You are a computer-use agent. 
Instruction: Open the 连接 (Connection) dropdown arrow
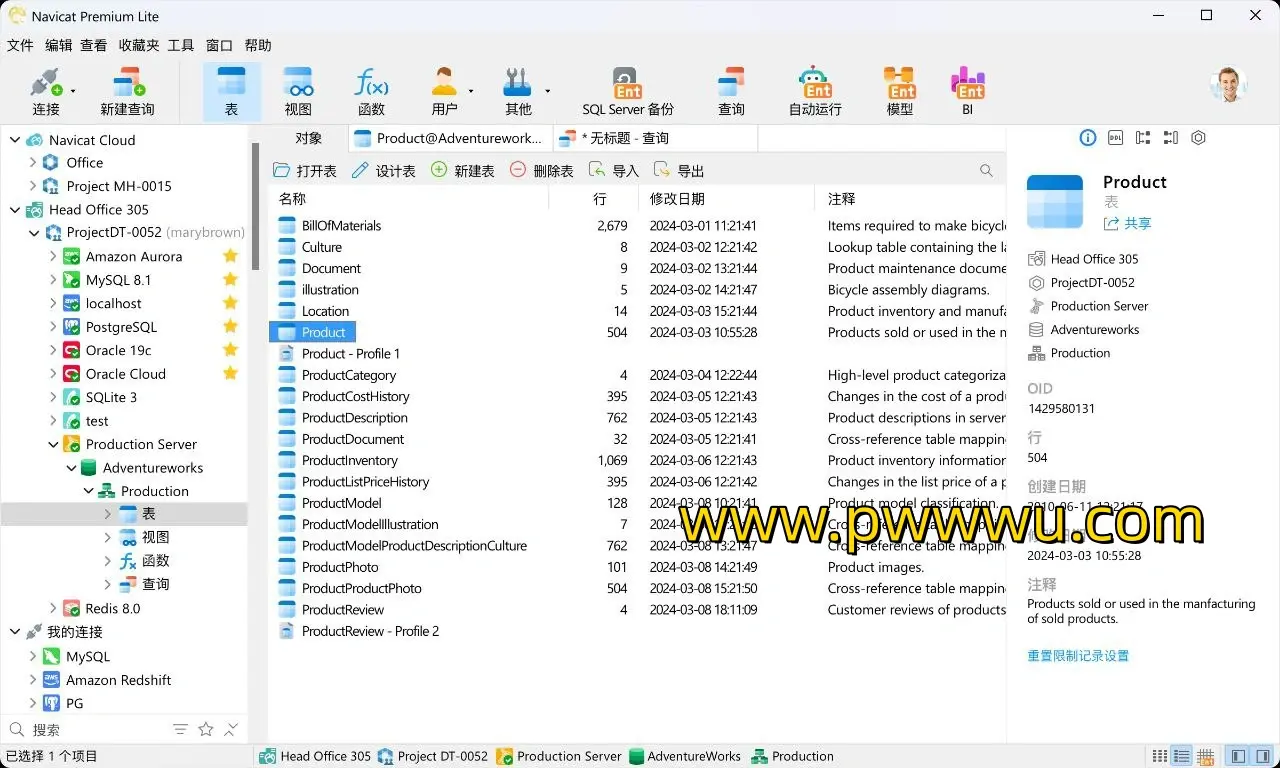[73, 91]
